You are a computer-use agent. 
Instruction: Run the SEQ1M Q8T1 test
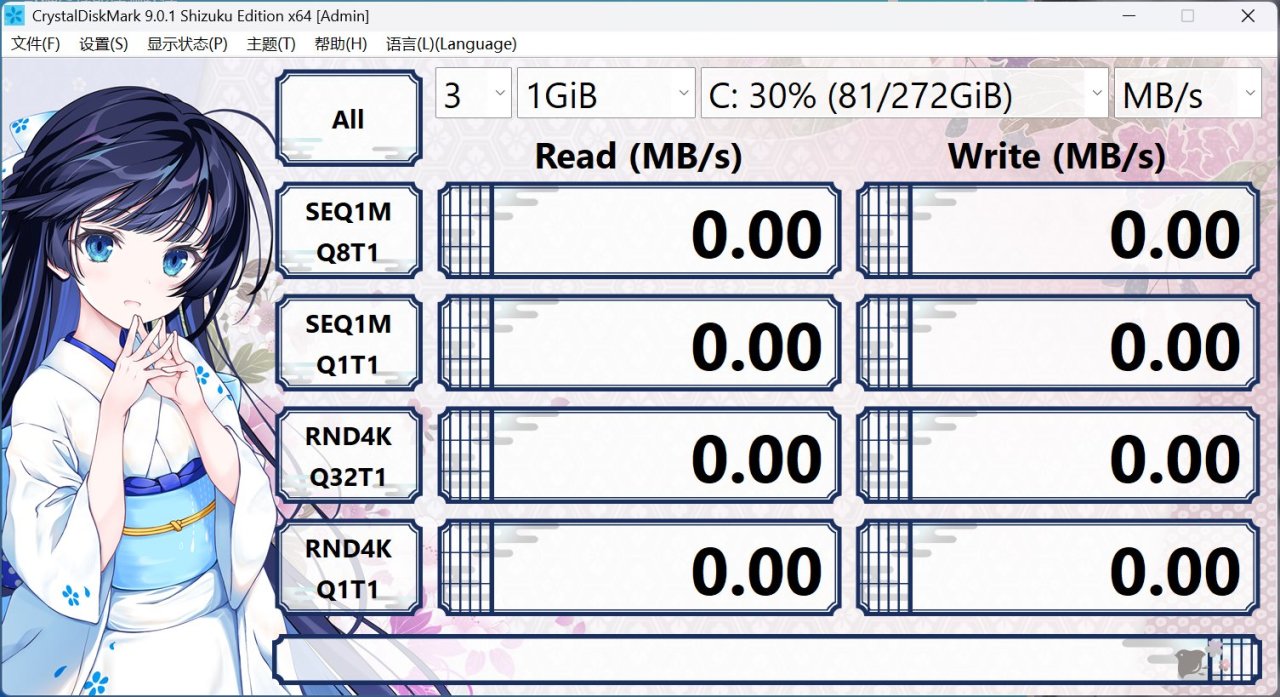348,231
